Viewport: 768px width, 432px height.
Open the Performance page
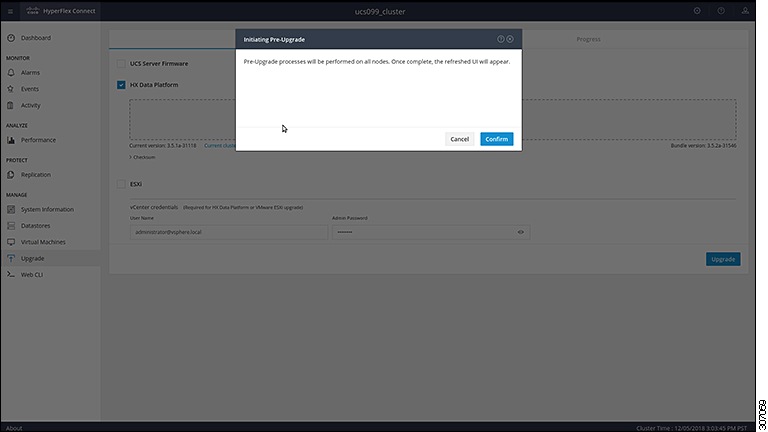click(x=38, y=140)
